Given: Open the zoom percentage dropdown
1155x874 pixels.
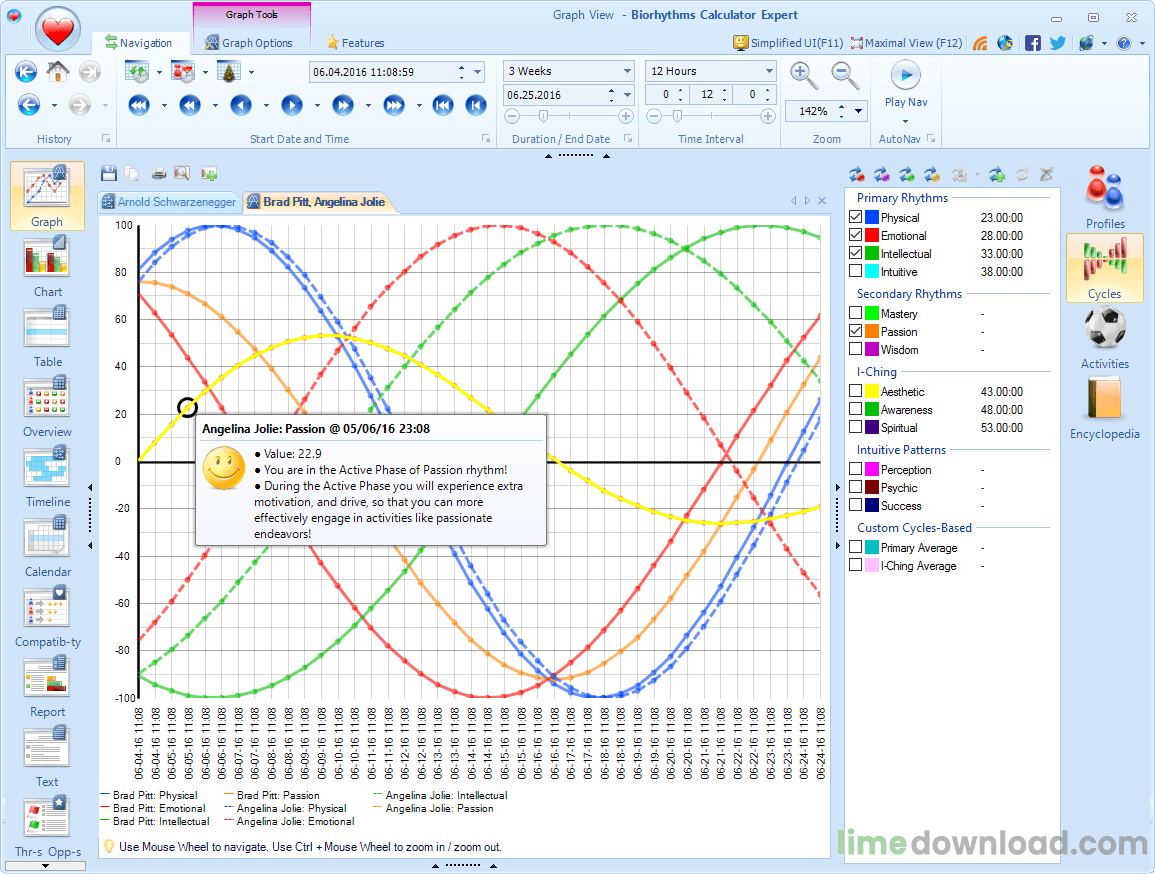Looking at the screenshot, I should 858,111.
